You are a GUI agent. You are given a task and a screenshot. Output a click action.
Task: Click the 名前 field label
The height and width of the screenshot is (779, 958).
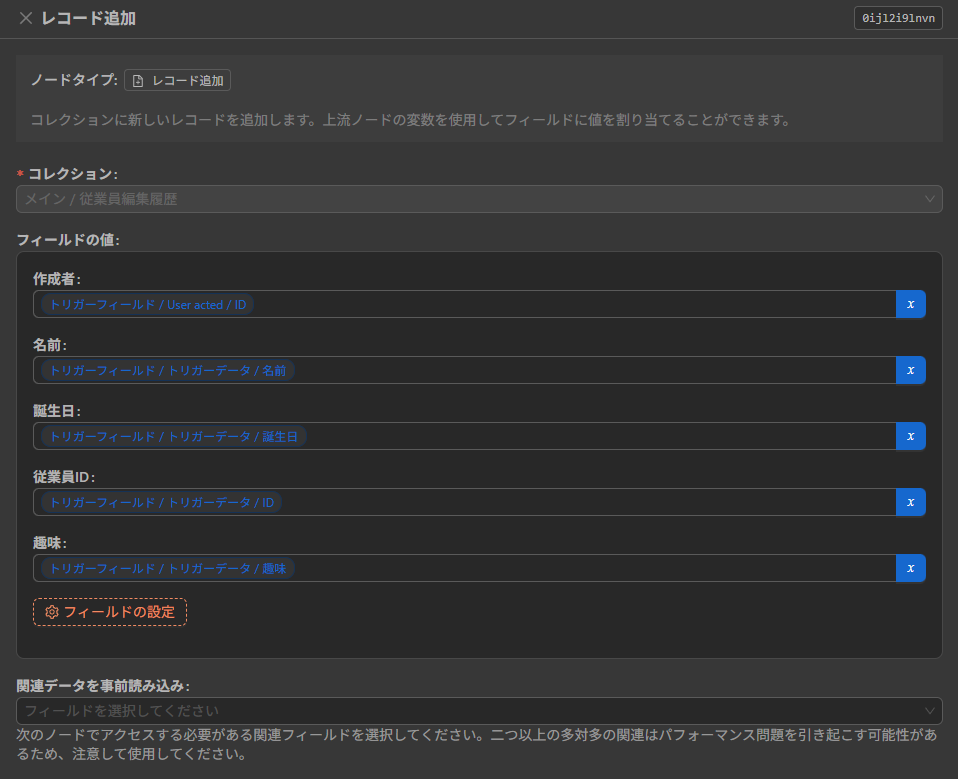coord(50,345)
